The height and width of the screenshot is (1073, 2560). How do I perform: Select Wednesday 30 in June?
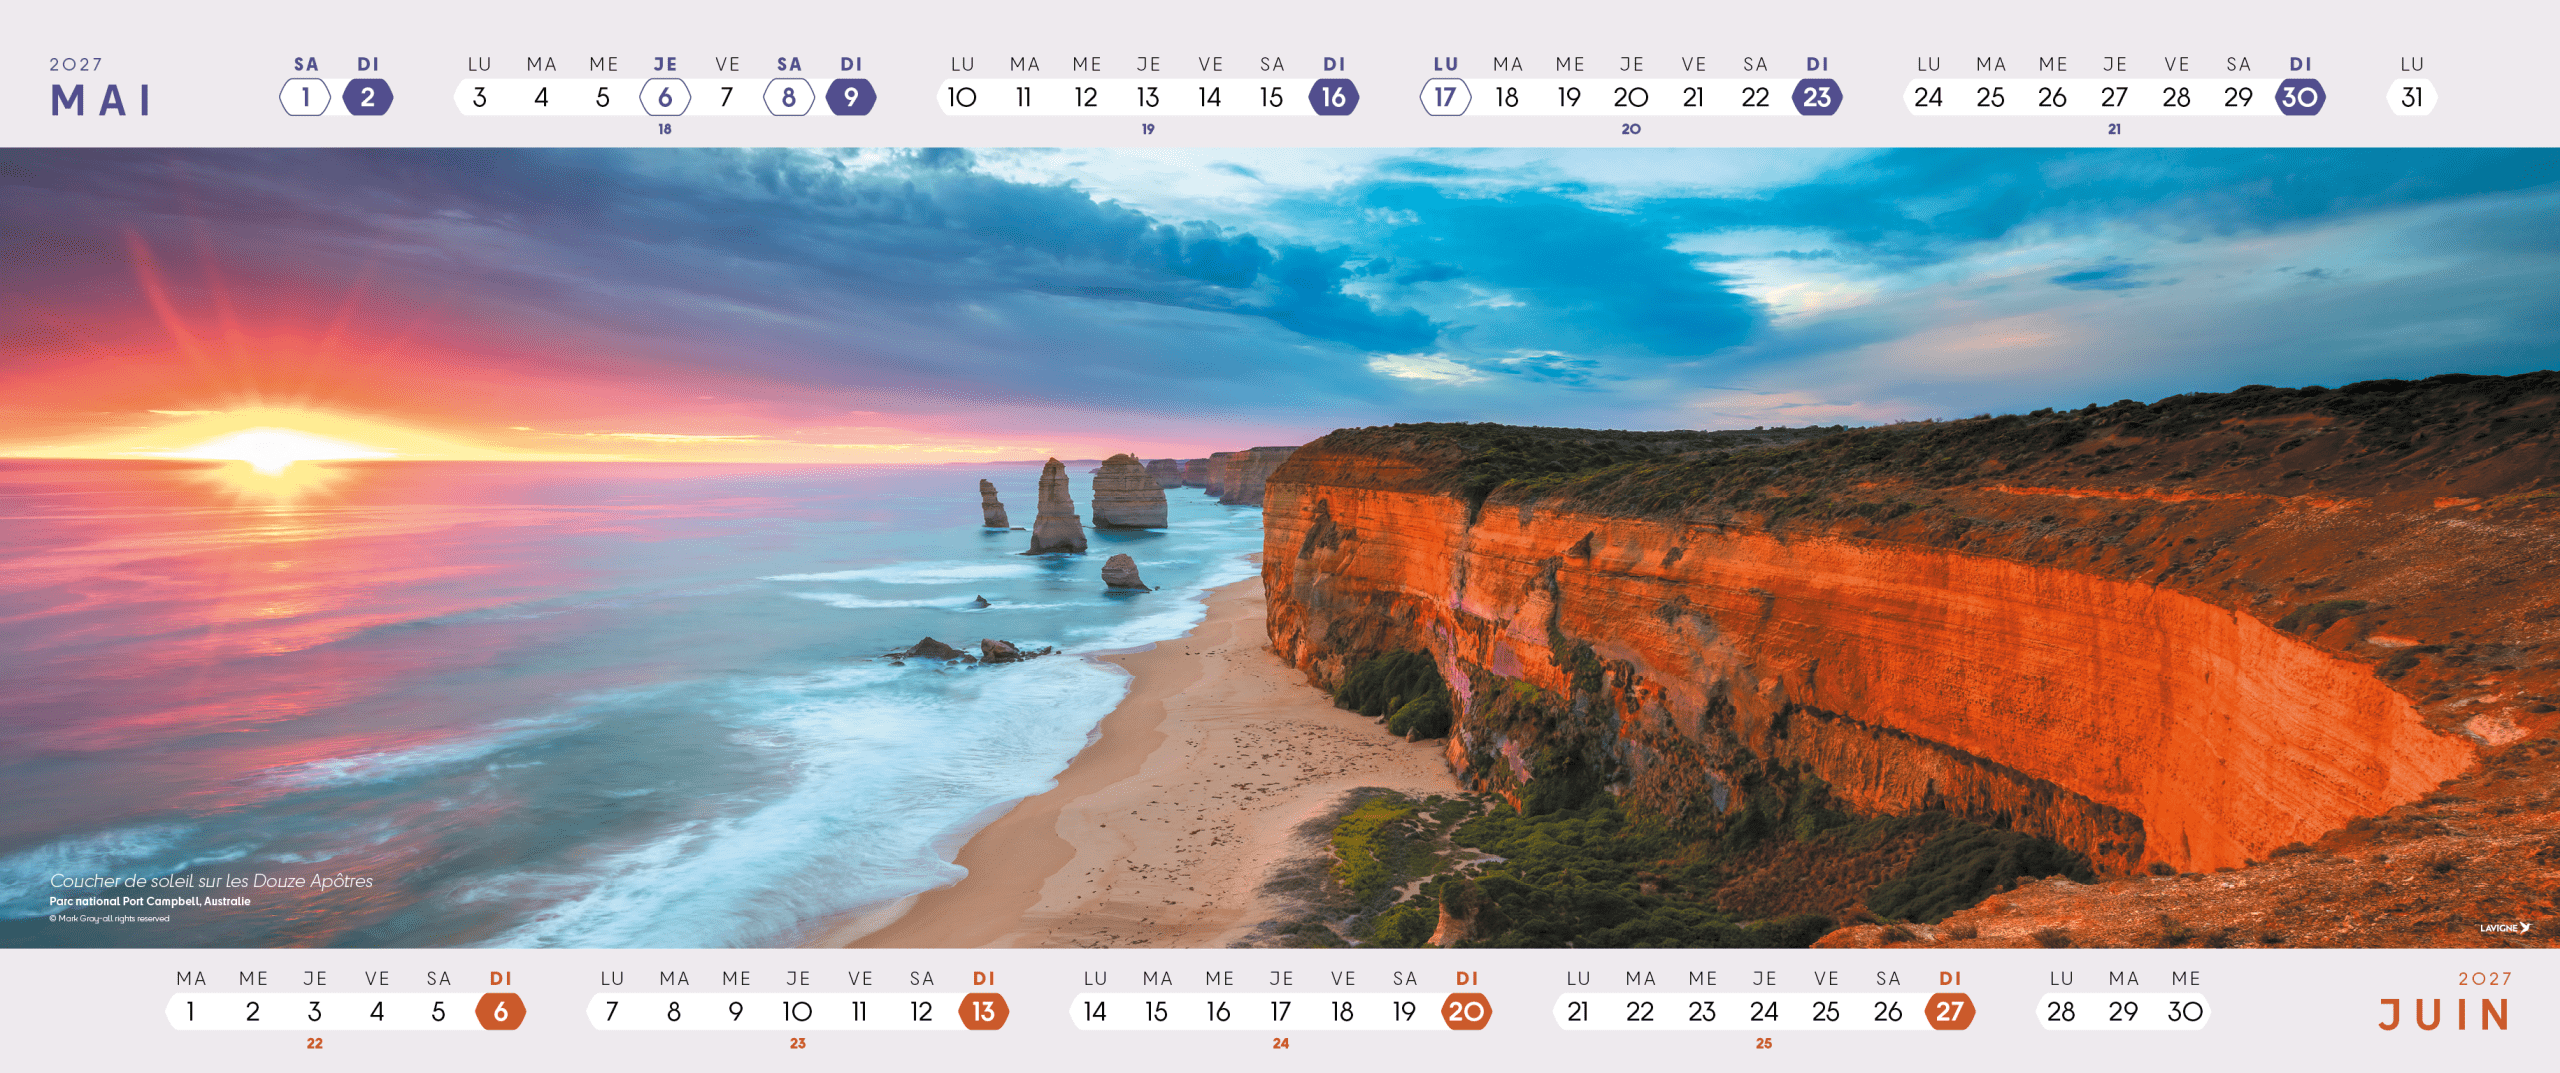2185,1012
